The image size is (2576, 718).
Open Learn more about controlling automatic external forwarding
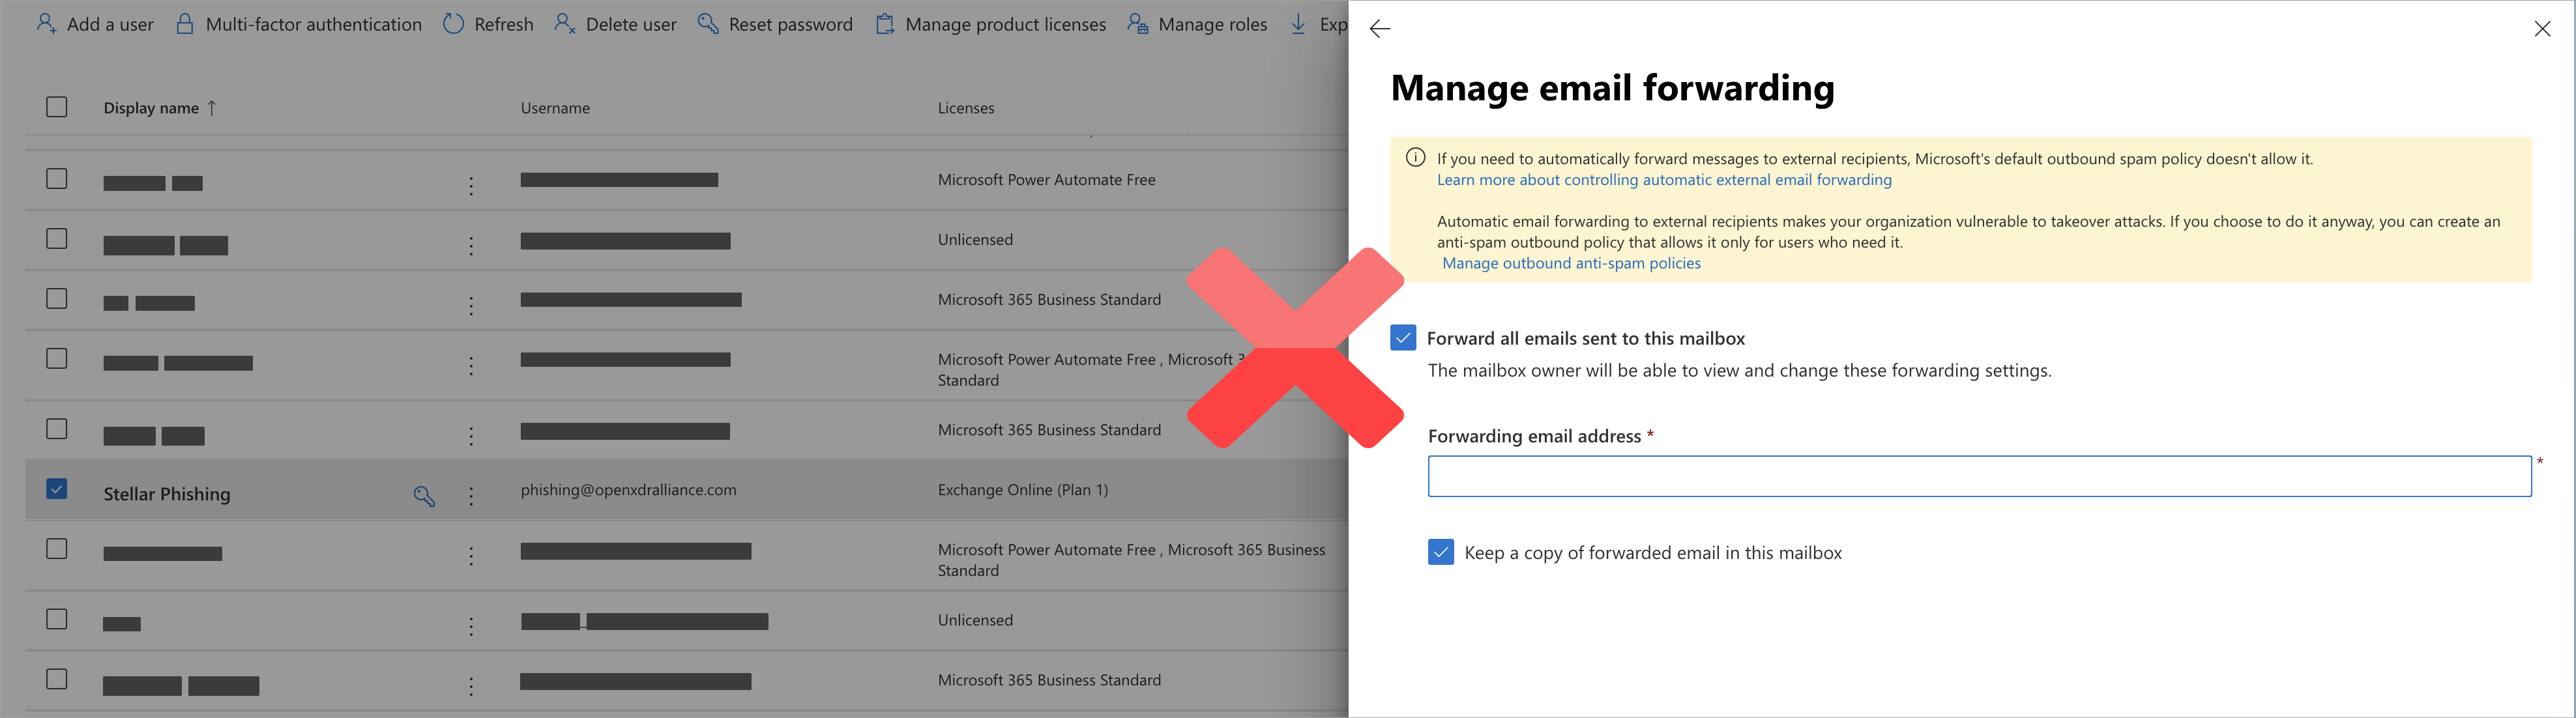pyautogui.click(x=1664, y=180)
